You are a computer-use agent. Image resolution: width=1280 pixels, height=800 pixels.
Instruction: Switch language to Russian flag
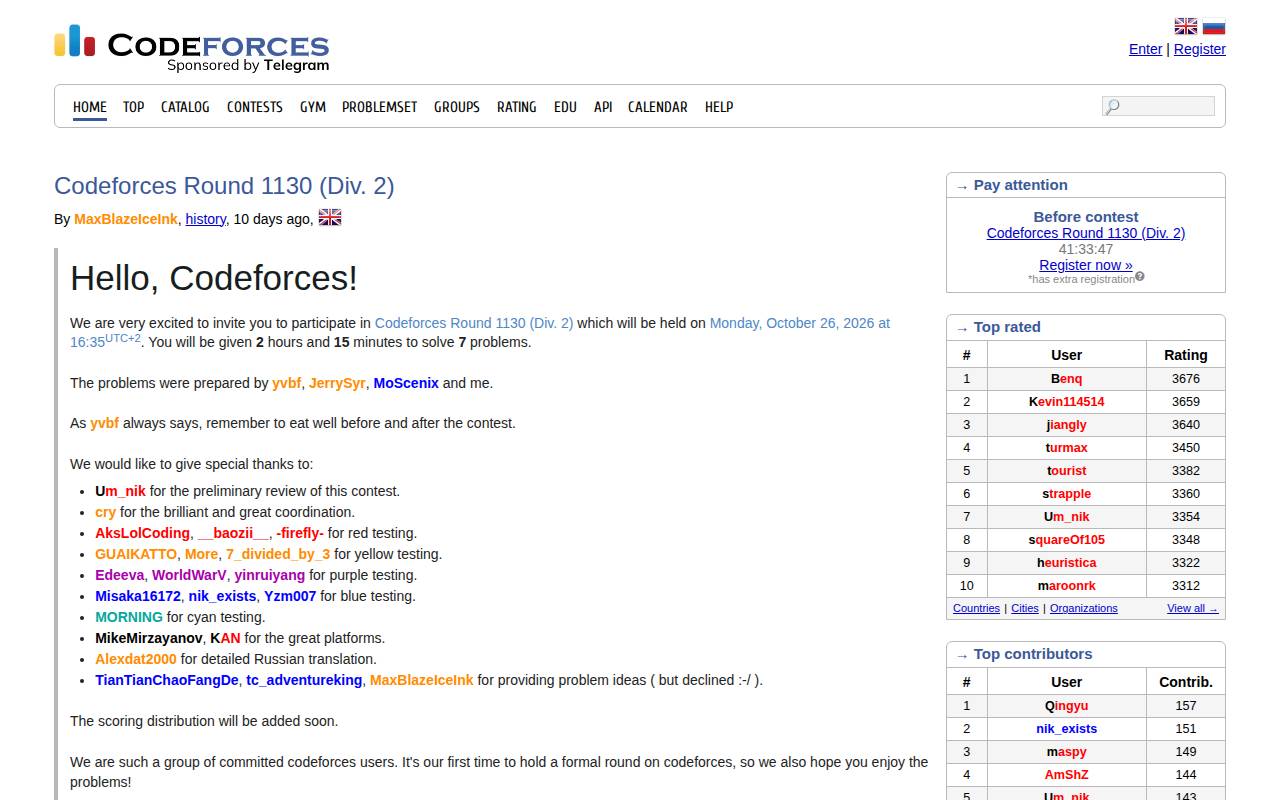pyautogui.click(x=1214, y=26)
